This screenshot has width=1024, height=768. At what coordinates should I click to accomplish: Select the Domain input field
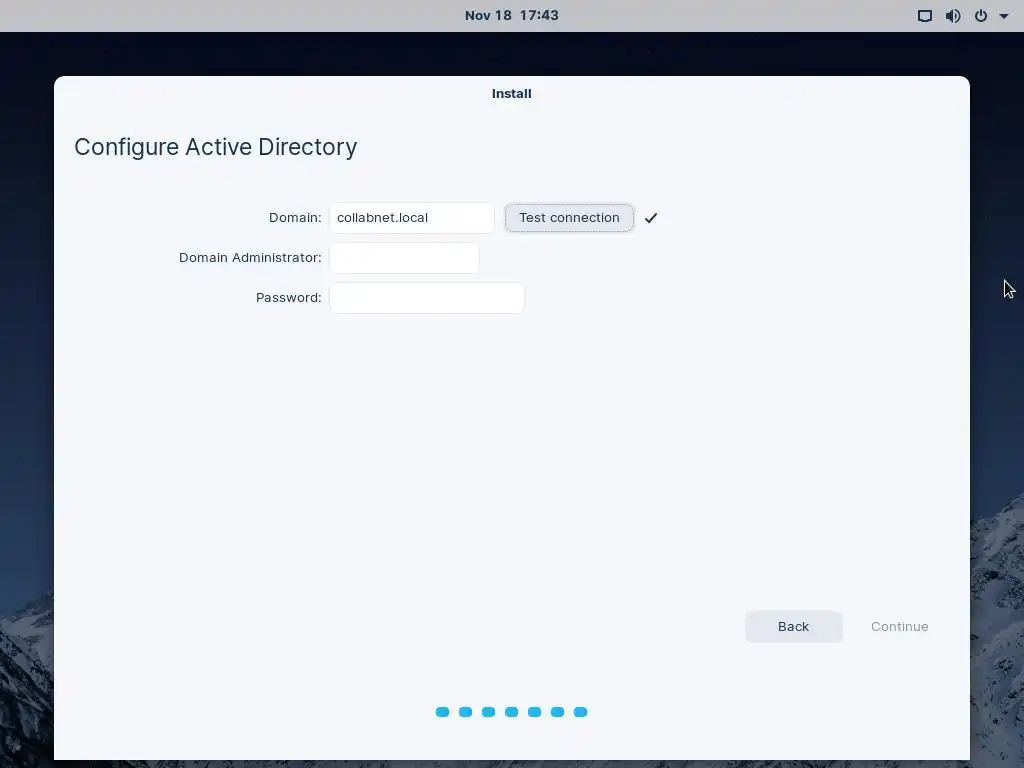pos(411,217)
